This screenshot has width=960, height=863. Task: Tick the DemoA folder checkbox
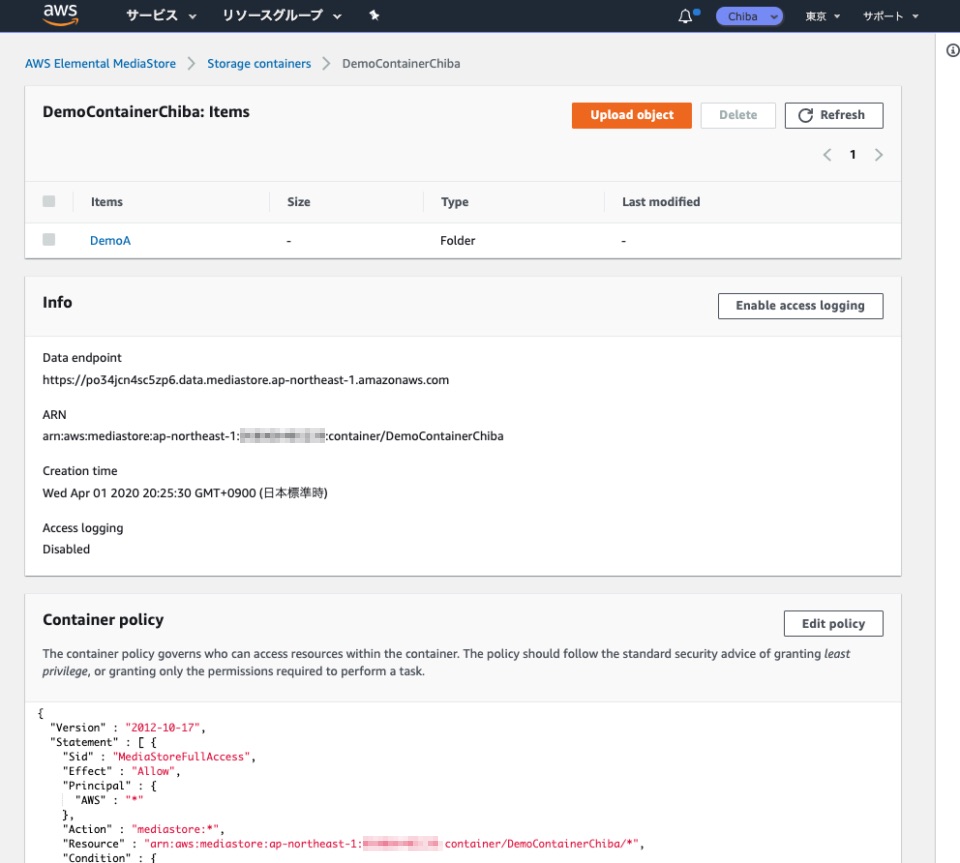49,239
